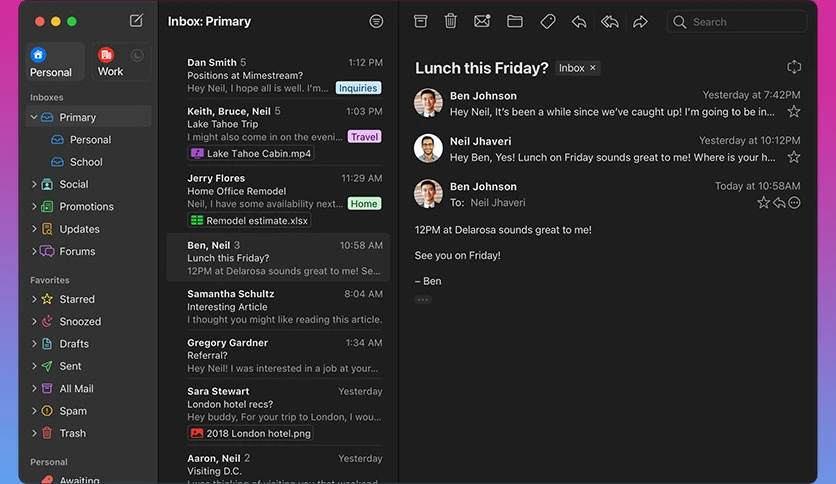Open the Starred mailbox
Screen dimensions: 836x484
(89, 299)
